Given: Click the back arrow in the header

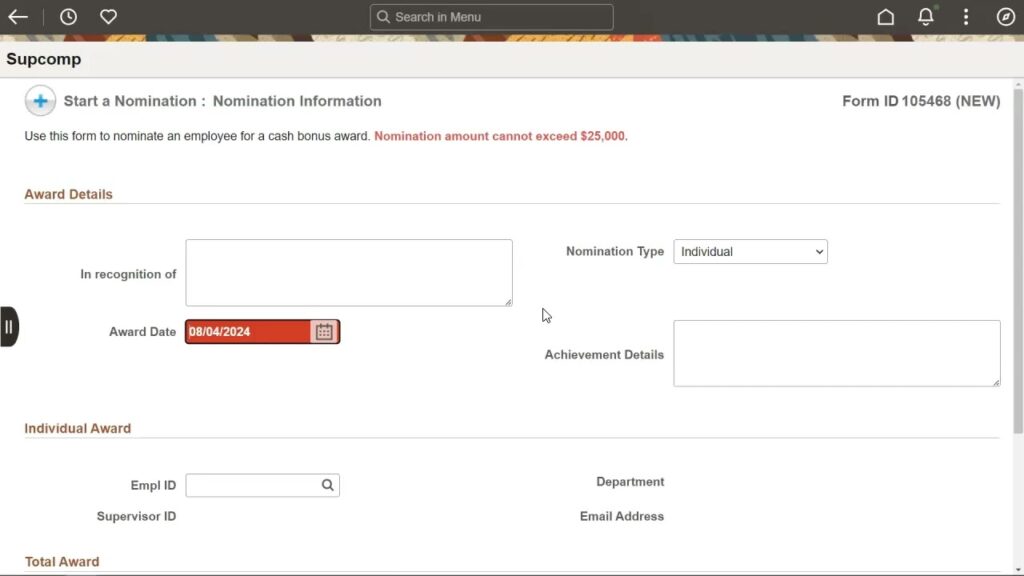Looking at the screenshot, I should pyautogui.click(x=20, y=16).
